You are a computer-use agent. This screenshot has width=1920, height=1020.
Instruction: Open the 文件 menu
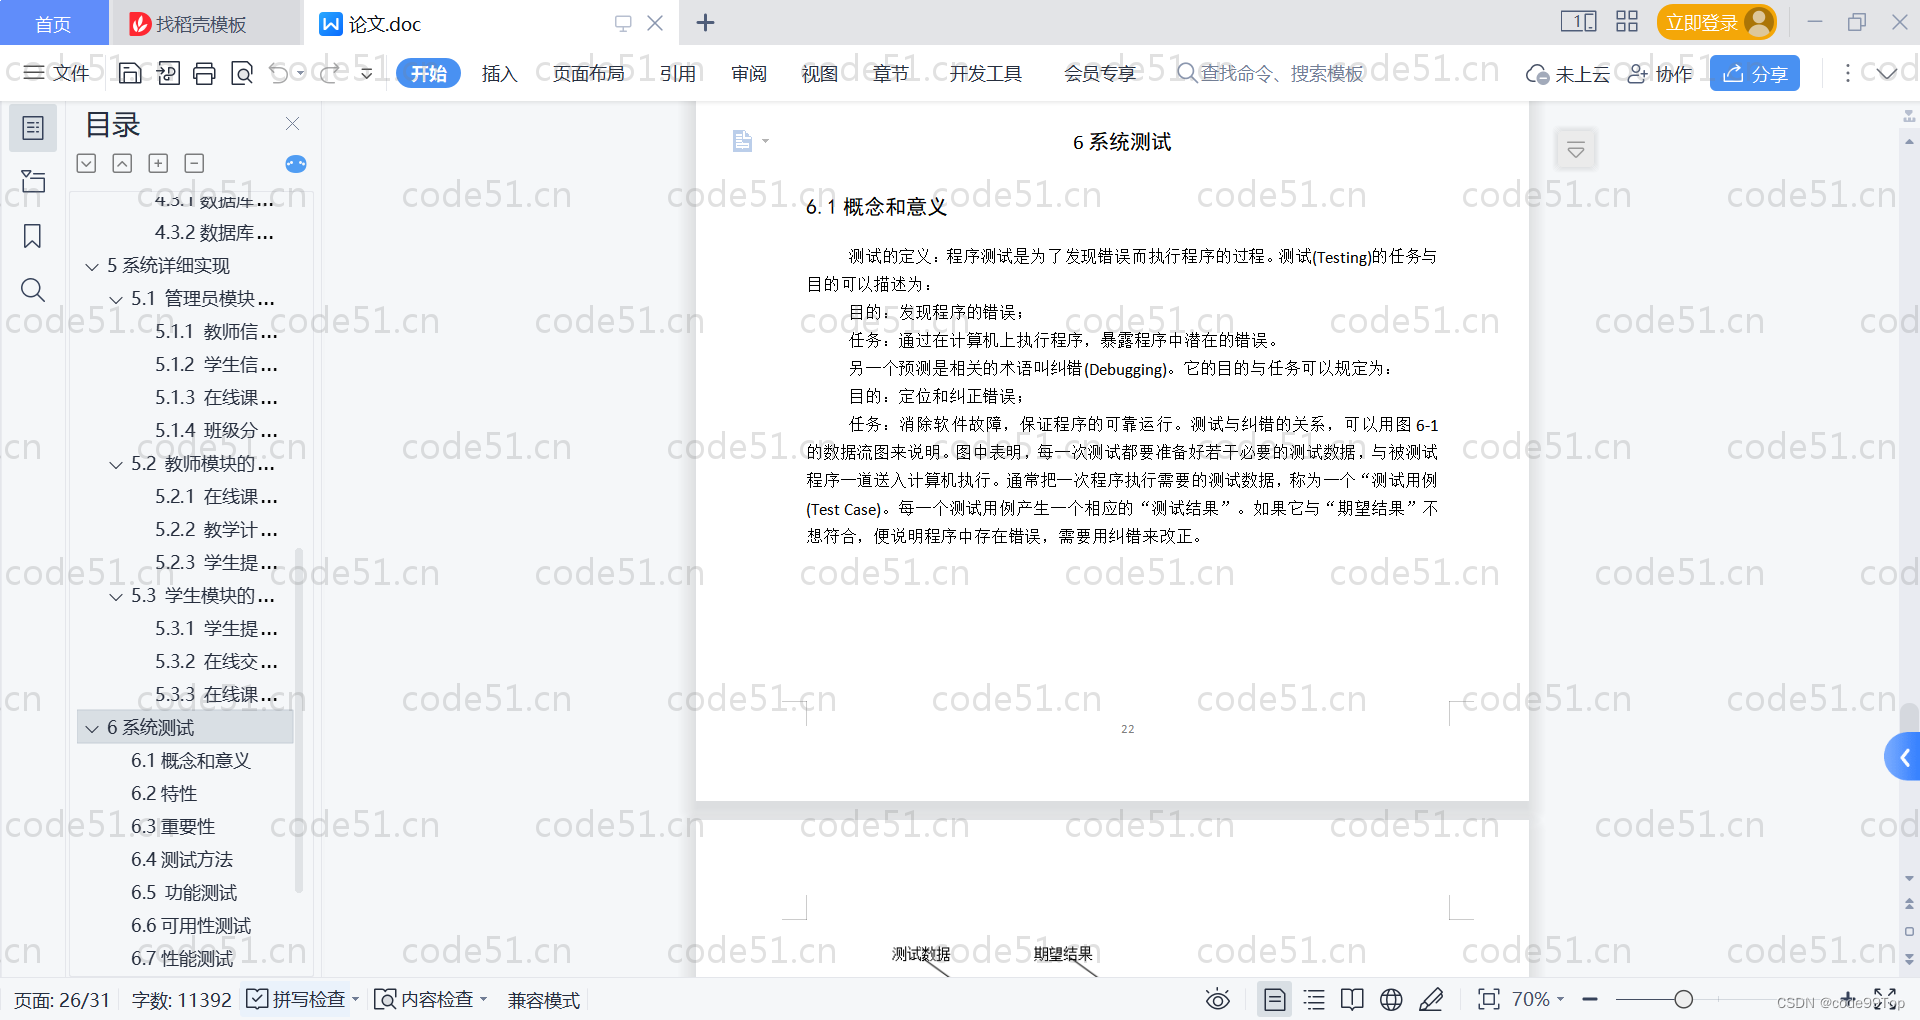click(x=56, y=73)
